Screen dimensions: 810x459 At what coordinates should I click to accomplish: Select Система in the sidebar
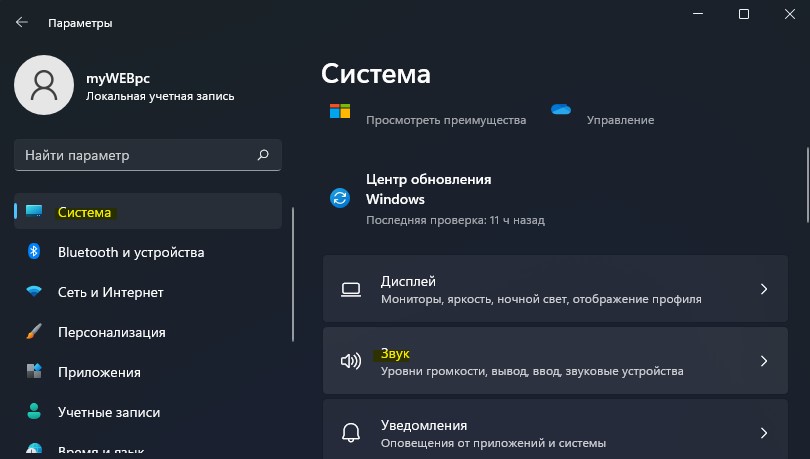point(148,211)
